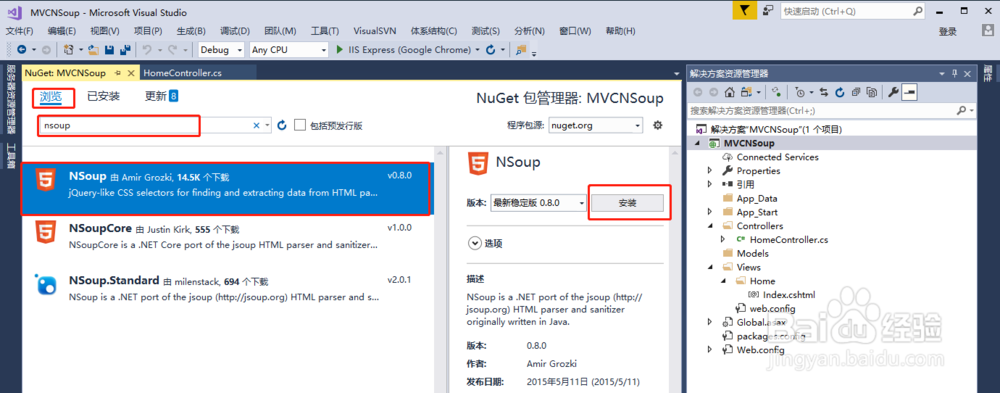Screen dimensions: 1000x393
Task: Close the NuGet: MVCNSoup tab
Action: pyautogui.click(x=131, y=73)
